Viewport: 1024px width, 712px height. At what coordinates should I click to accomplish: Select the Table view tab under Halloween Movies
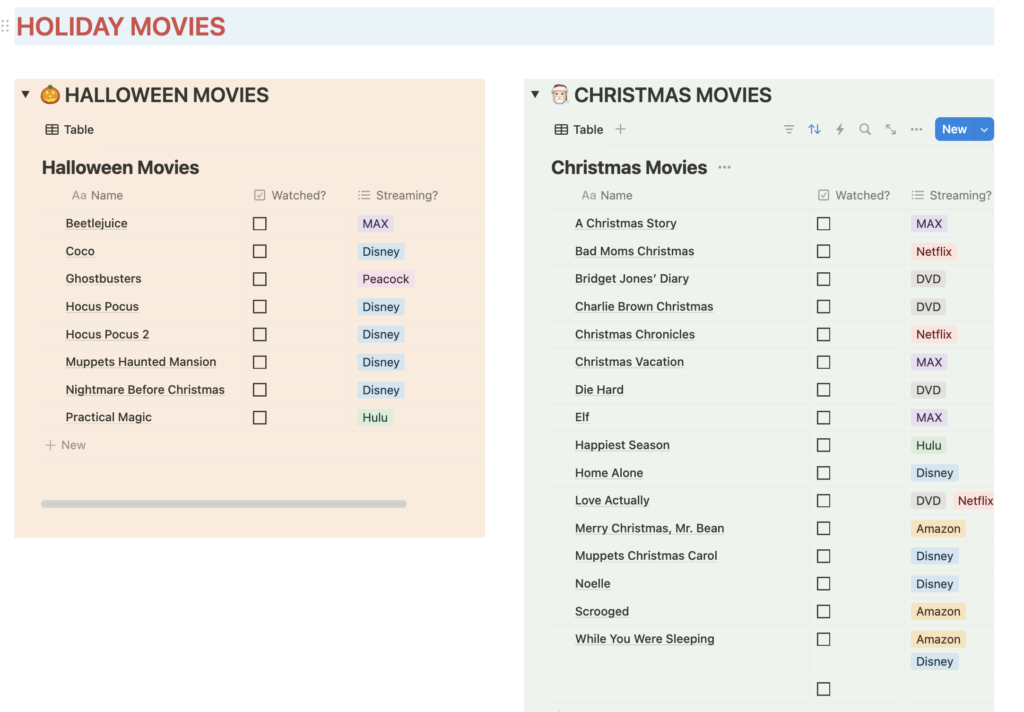coord(69,129)
